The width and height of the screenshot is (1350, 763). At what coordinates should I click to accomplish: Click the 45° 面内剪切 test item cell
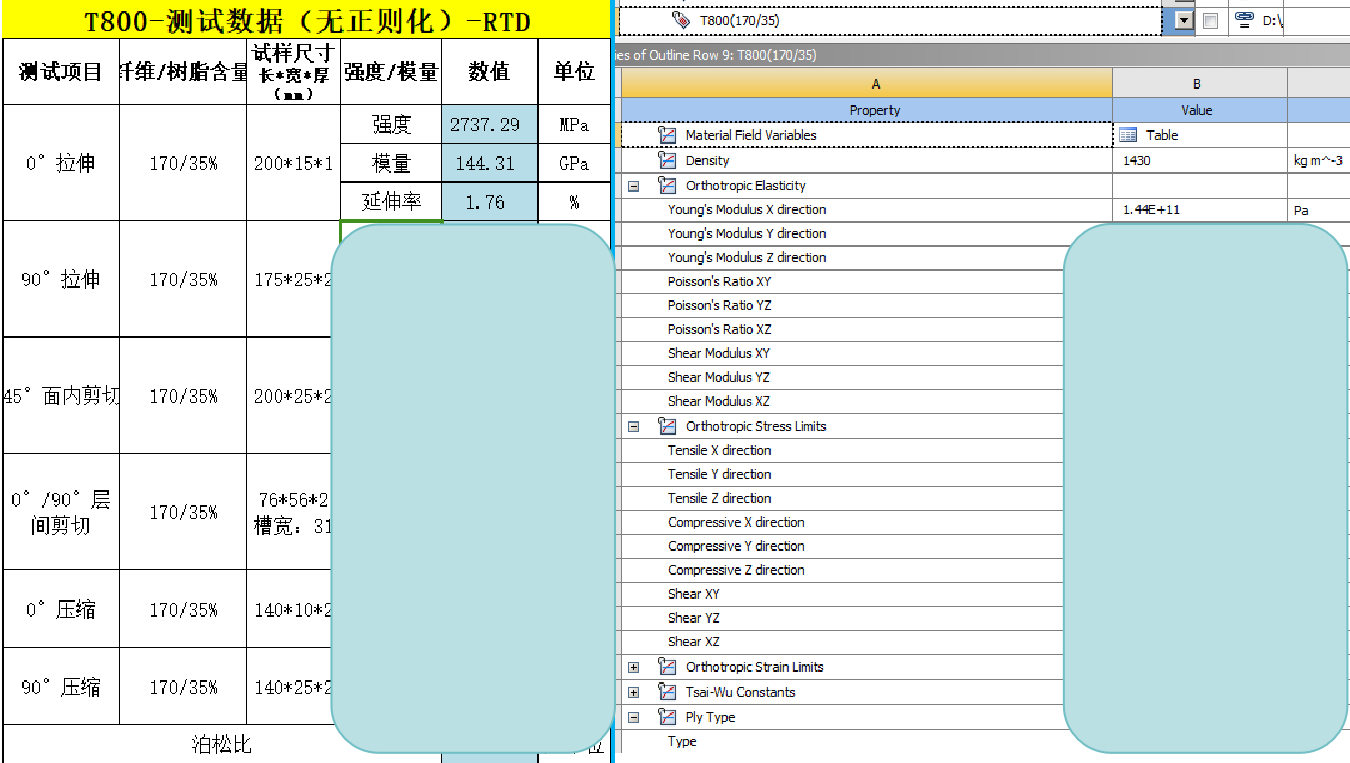[61, 396]
